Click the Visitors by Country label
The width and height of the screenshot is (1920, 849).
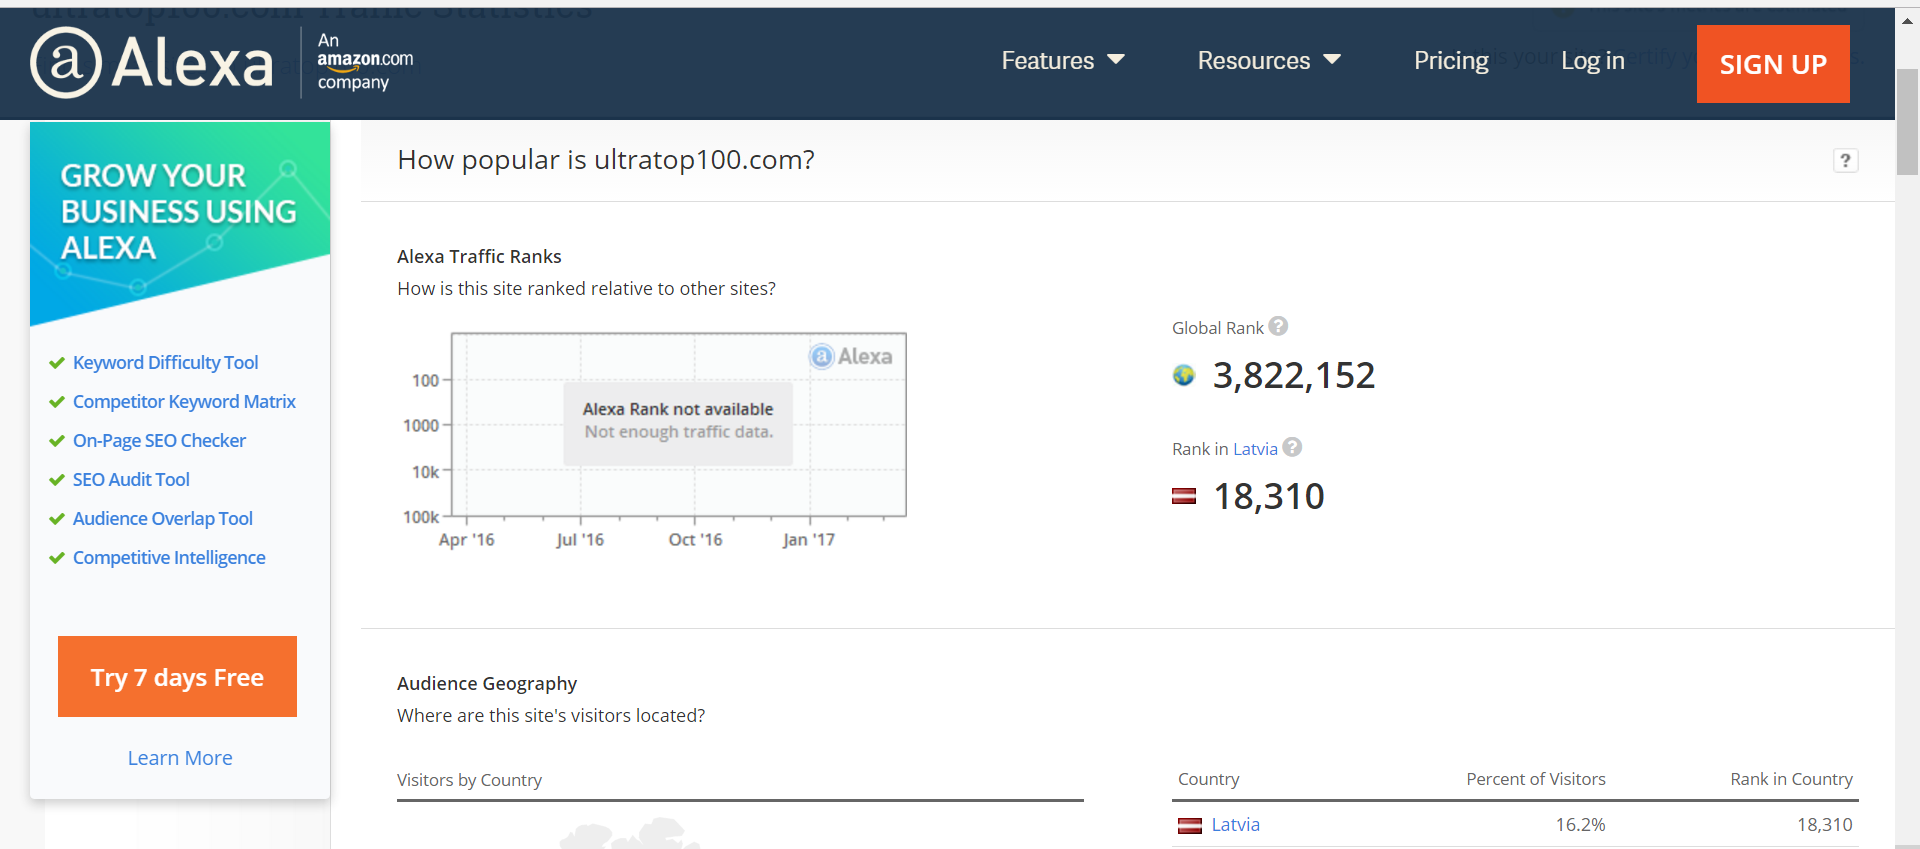[x=469, y=780]
